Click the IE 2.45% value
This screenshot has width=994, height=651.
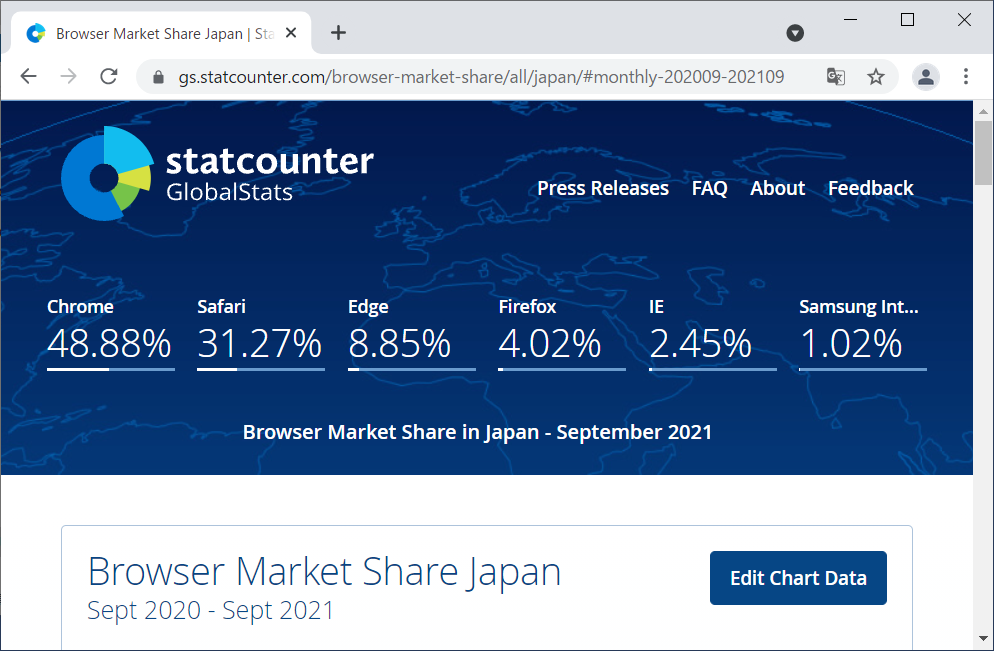(700, 344)
